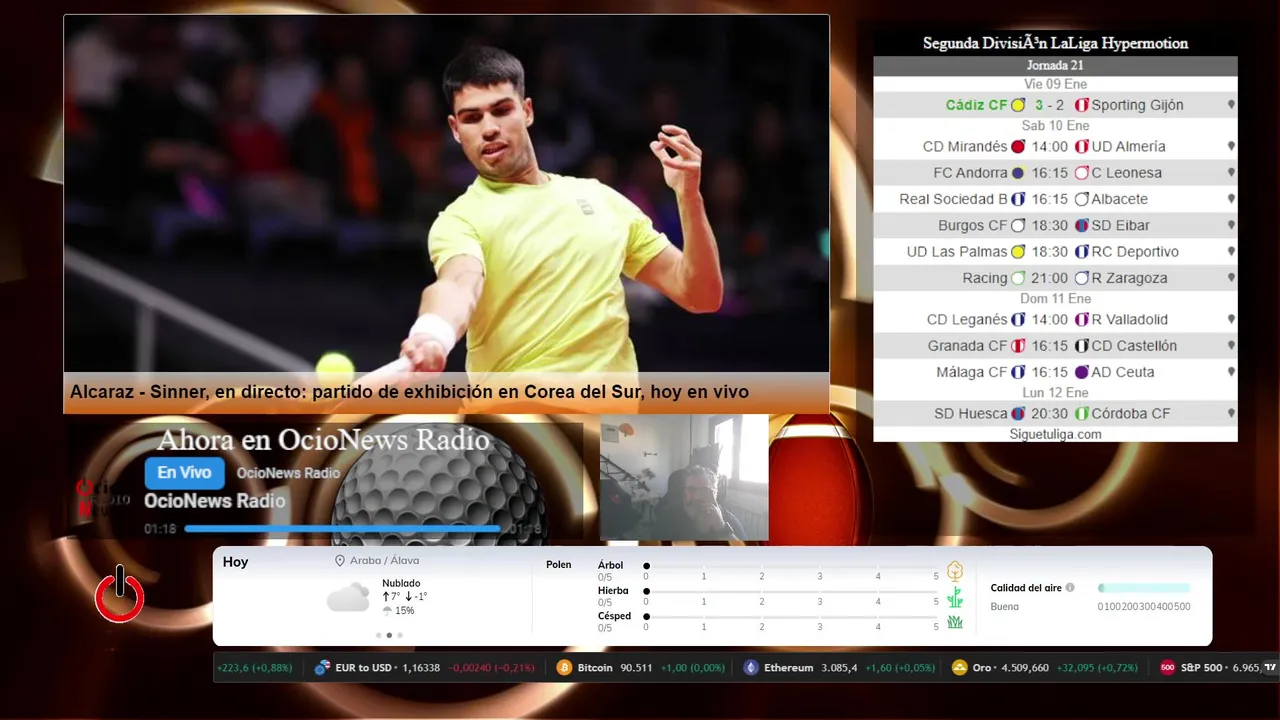Viewport: 1280px width, 720px height.
Task: Seek in the radio progress bar
Action: pyautogui.click(x=343, y=528)
